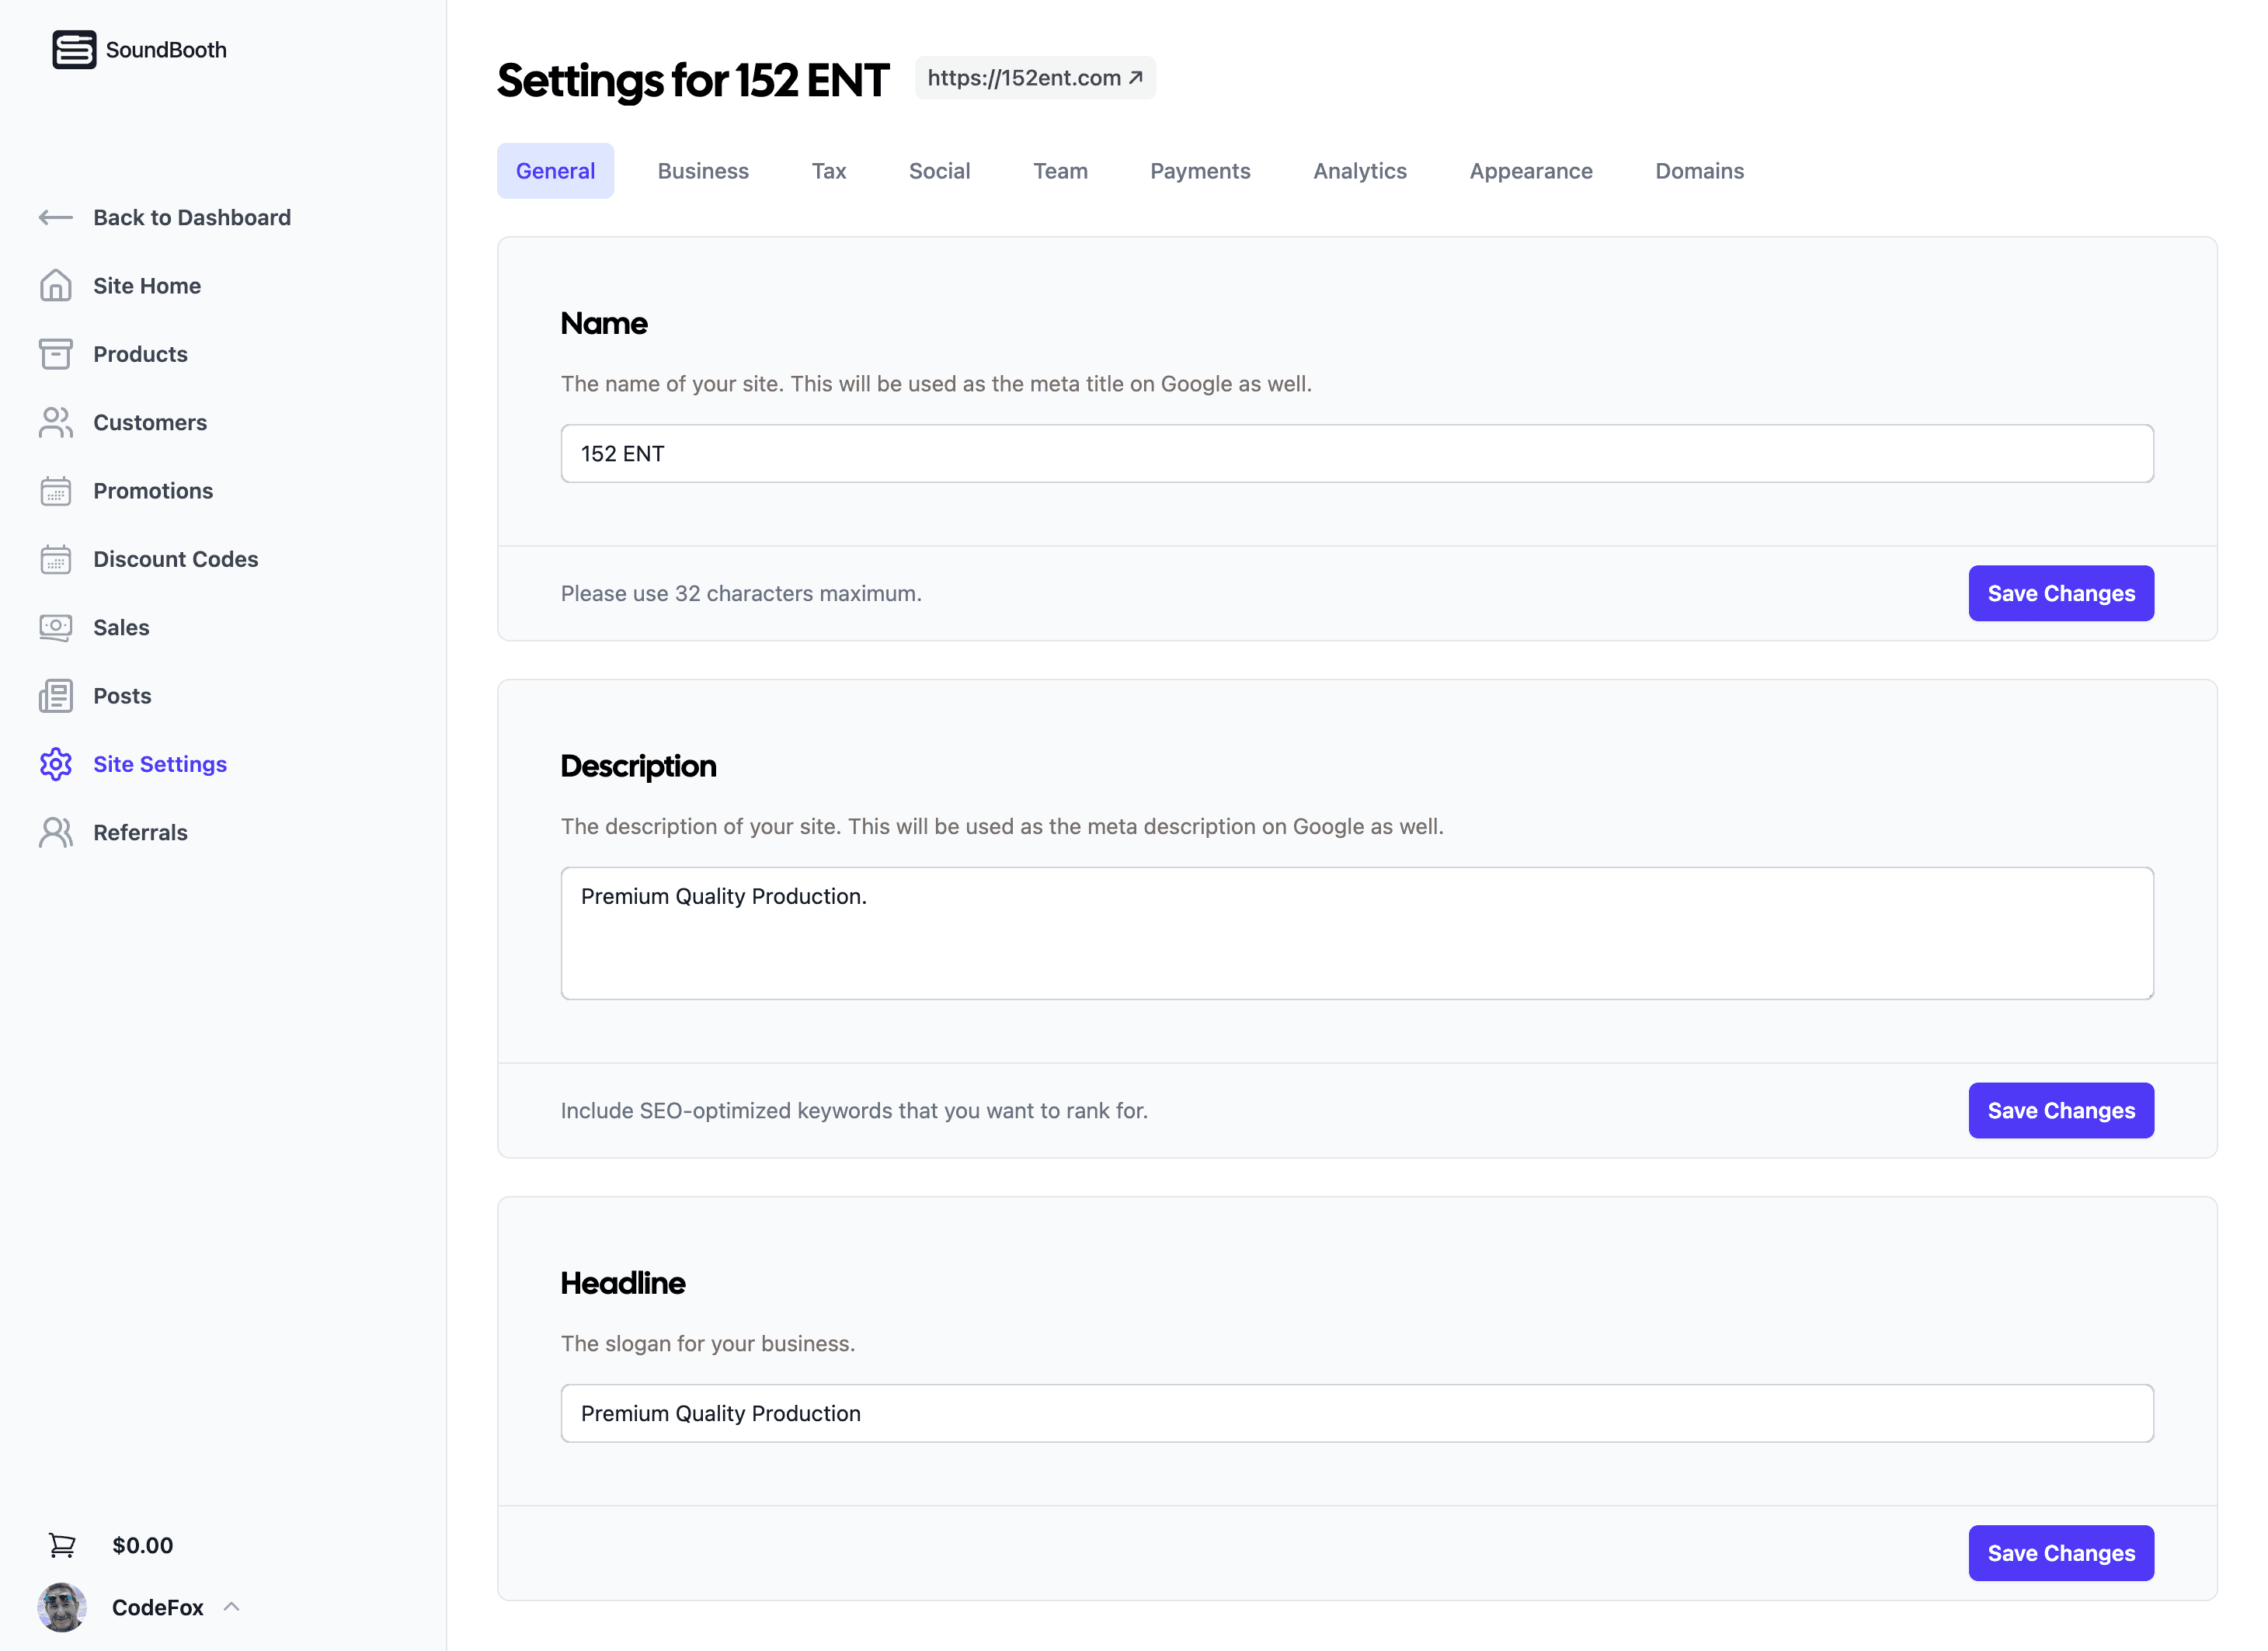
Task: Open the Promotions calendar icon
Action: [x=56, y=491]
